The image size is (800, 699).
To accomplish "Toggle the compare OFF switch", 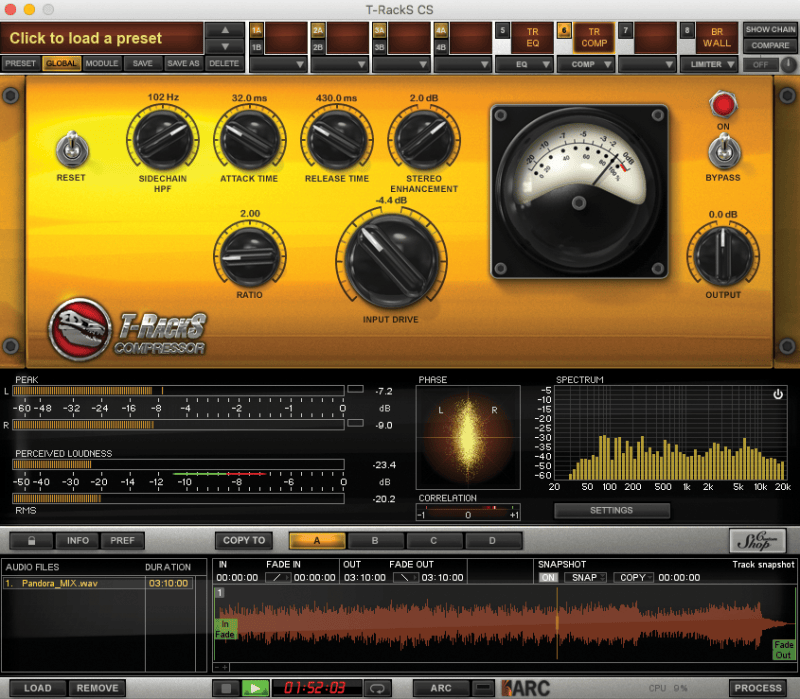I will tap(760, 65).
